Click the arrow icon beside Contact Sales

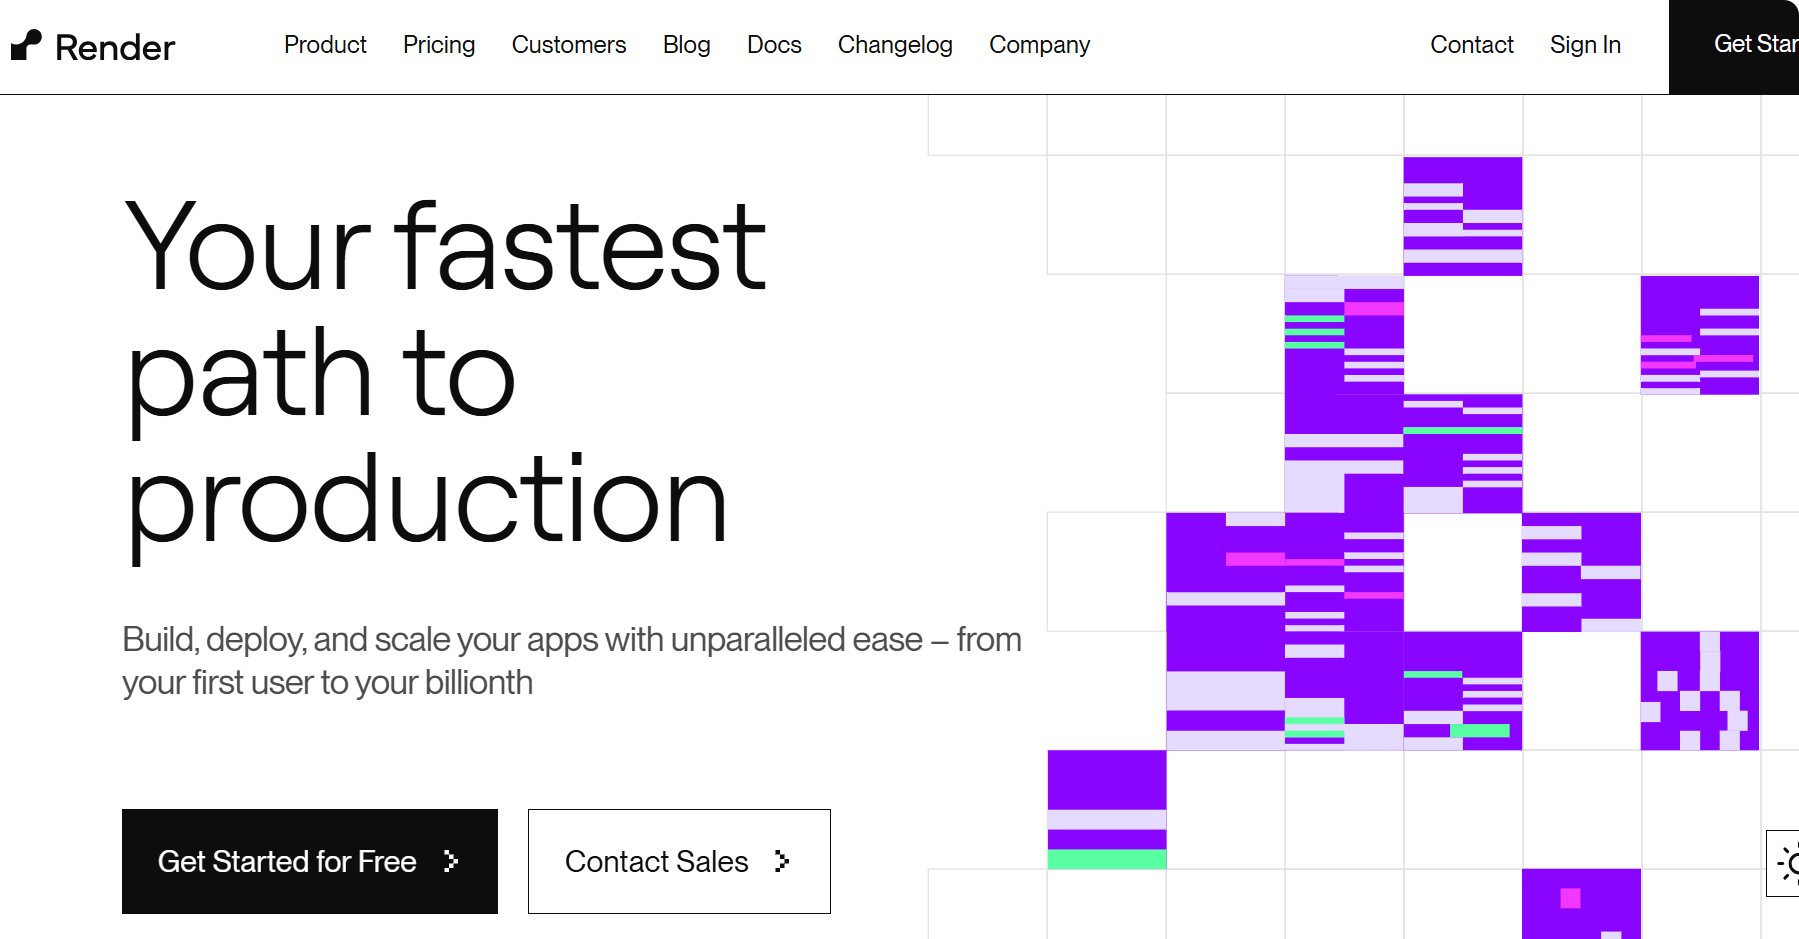[x=782, y=861]
